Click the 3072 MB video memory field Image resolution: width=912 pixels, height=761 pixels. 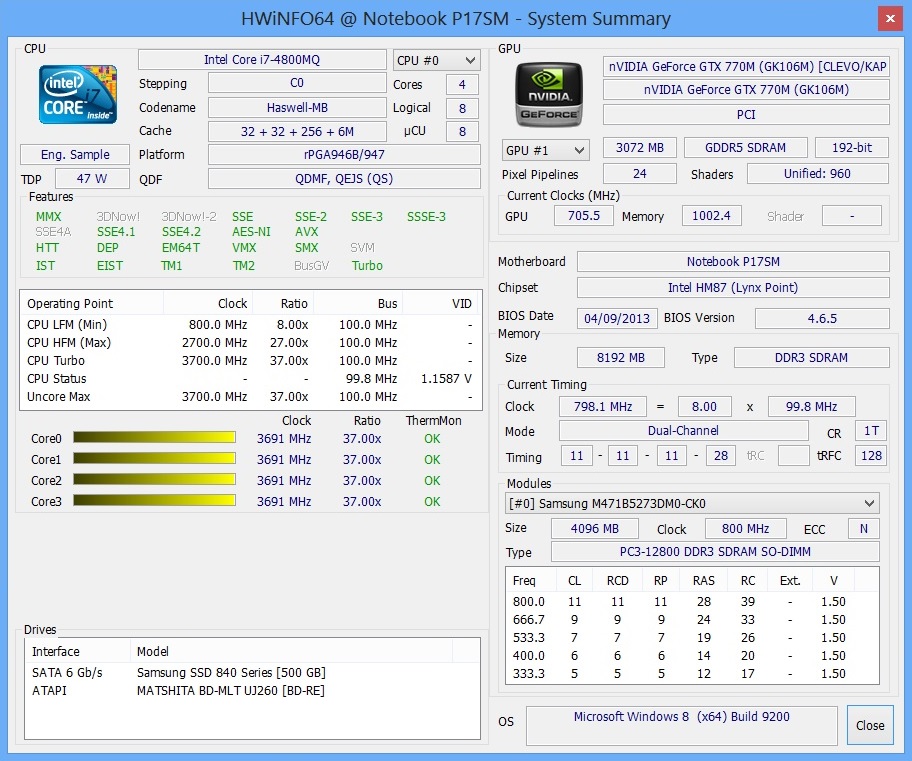(x=640, y=148)
